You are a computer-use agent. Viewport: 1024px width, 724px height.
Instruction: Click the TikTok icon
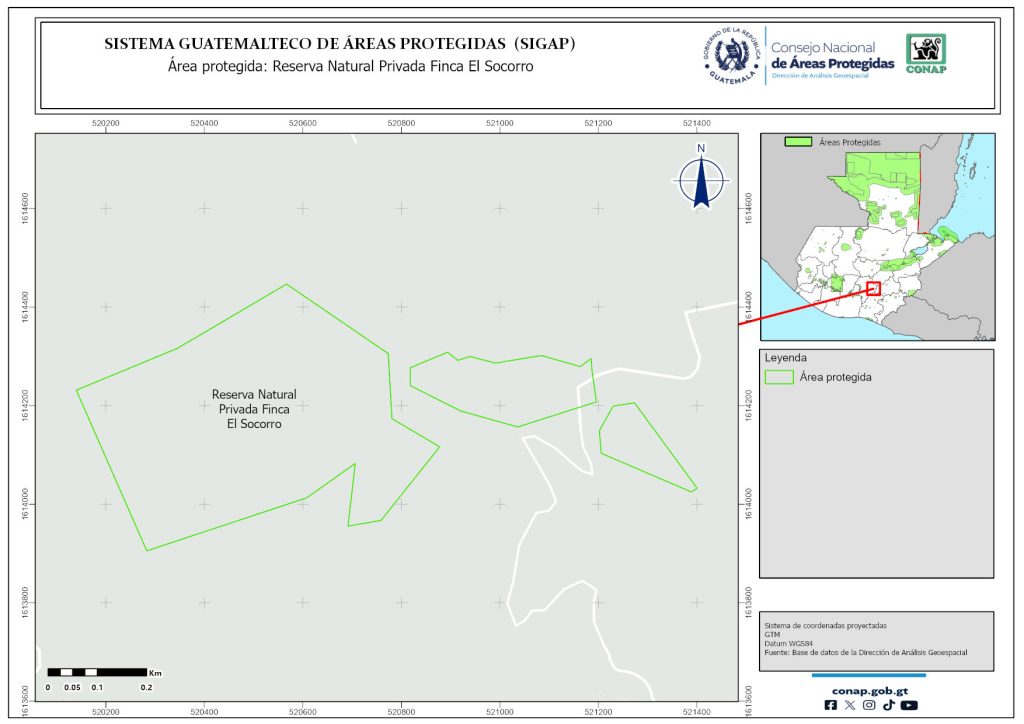888,705
